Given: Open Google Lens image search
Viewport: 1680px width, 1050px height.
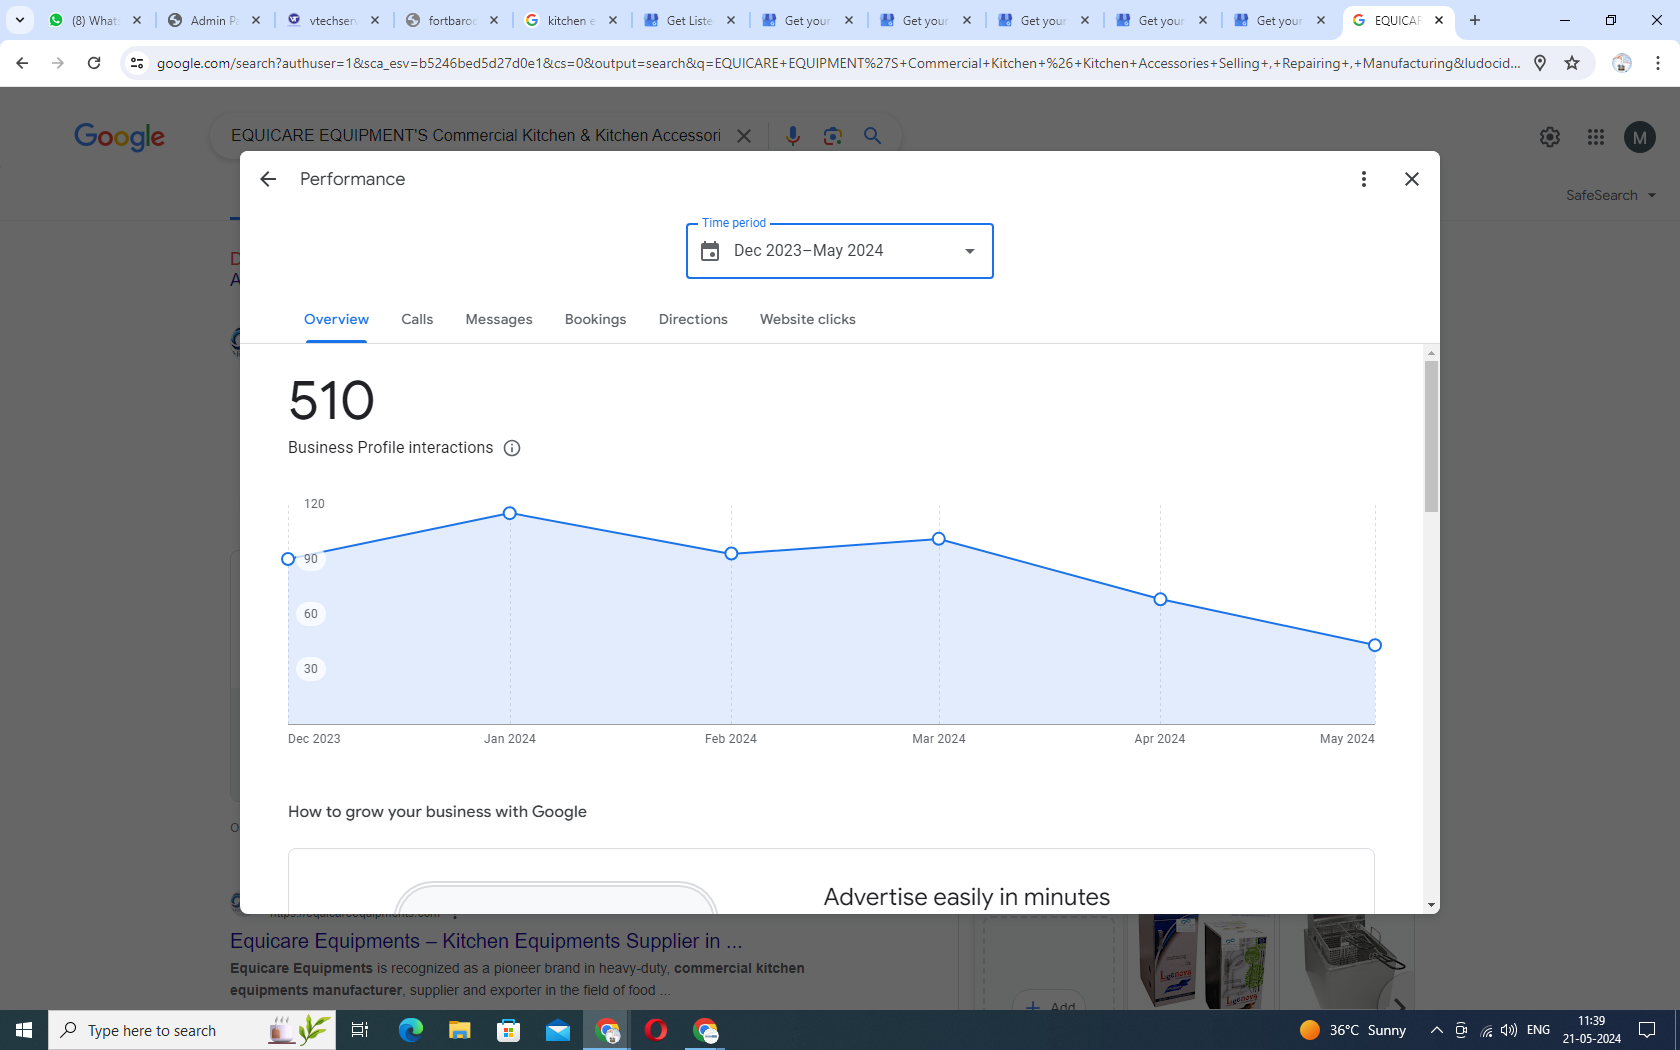Looking at the screenshot, I should (x=832, y=136).
